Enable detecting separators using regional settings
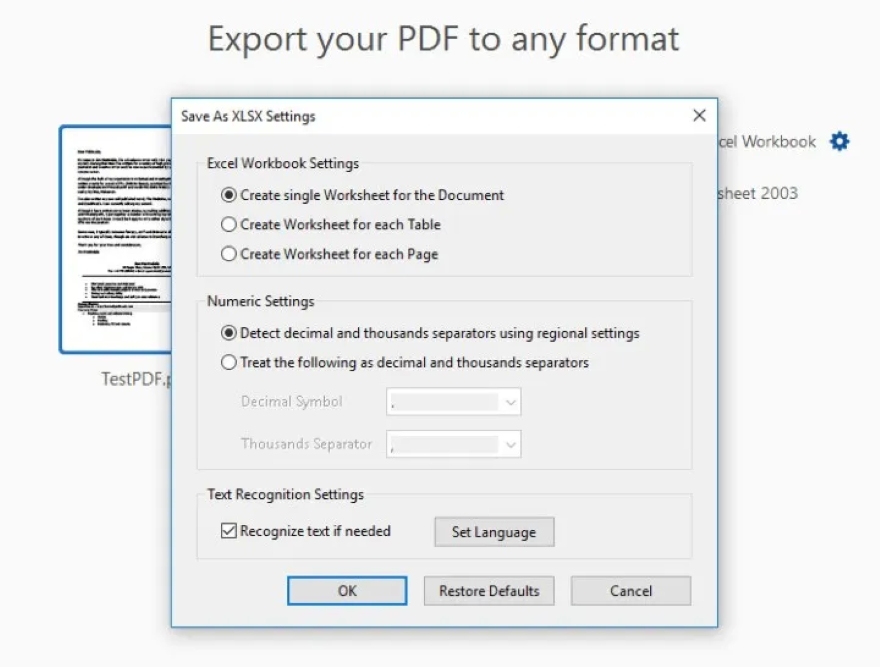 [229, 333]
